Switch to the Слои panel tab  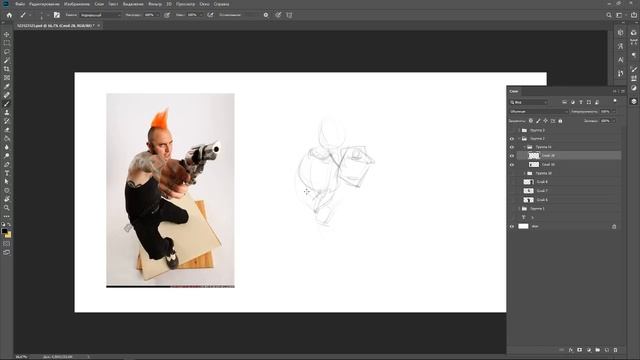pyautogui.click(x=514, y=91)
